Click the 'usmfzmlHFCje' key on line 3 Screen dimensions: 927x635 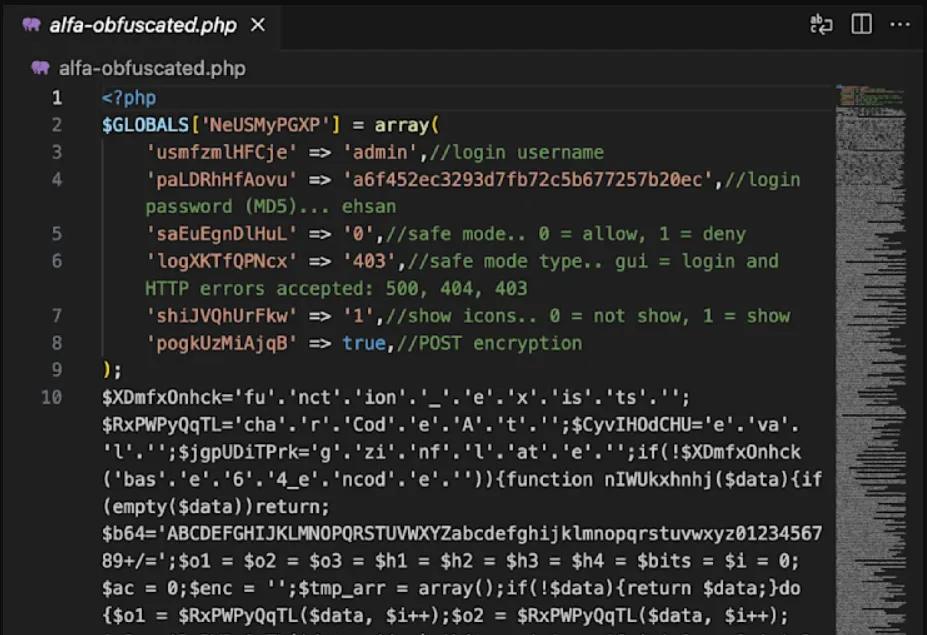pos(222,153)
